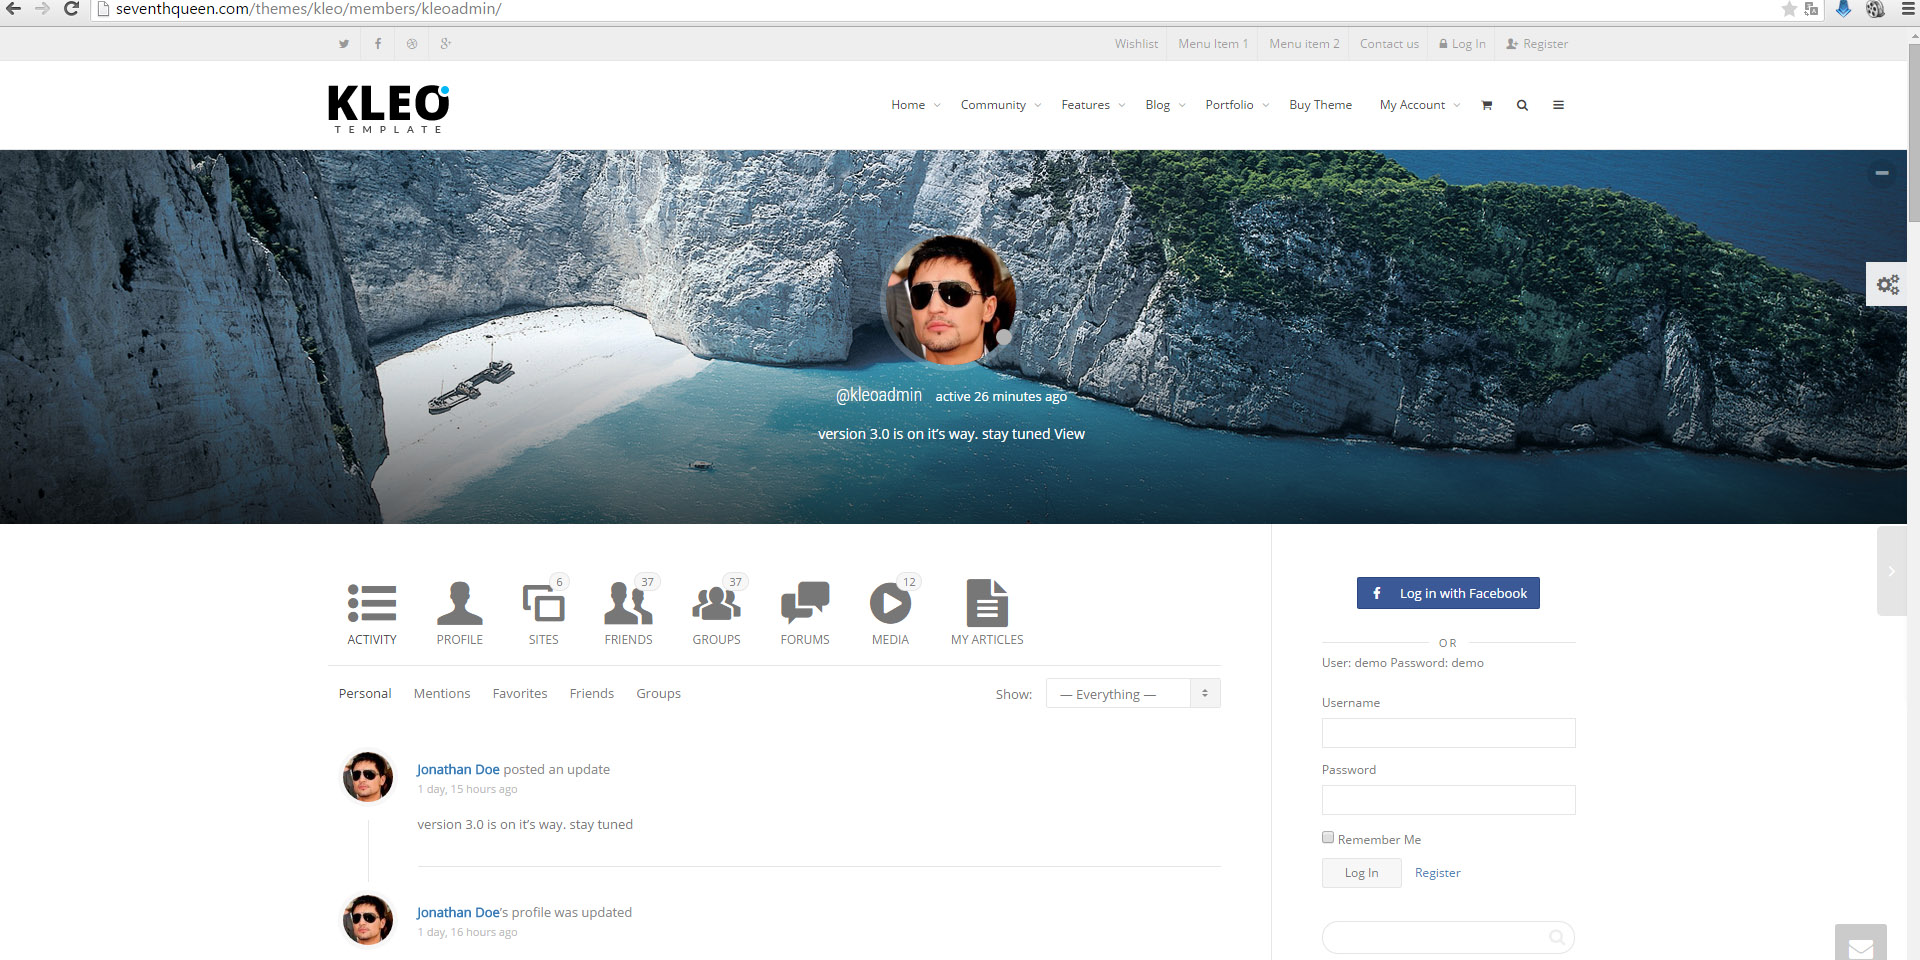This screenshot has height=960, width=1920.
Task: Open the Media icon tab
Action: click(x=891, y=613)
